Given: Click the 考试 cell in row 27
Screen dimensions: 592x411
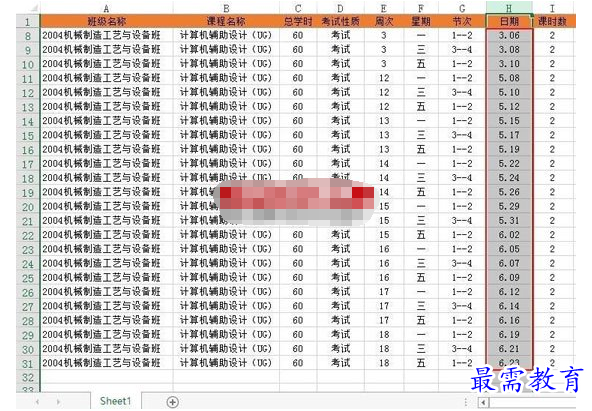Looking at the screenshot, I should (x=340, y=306).
